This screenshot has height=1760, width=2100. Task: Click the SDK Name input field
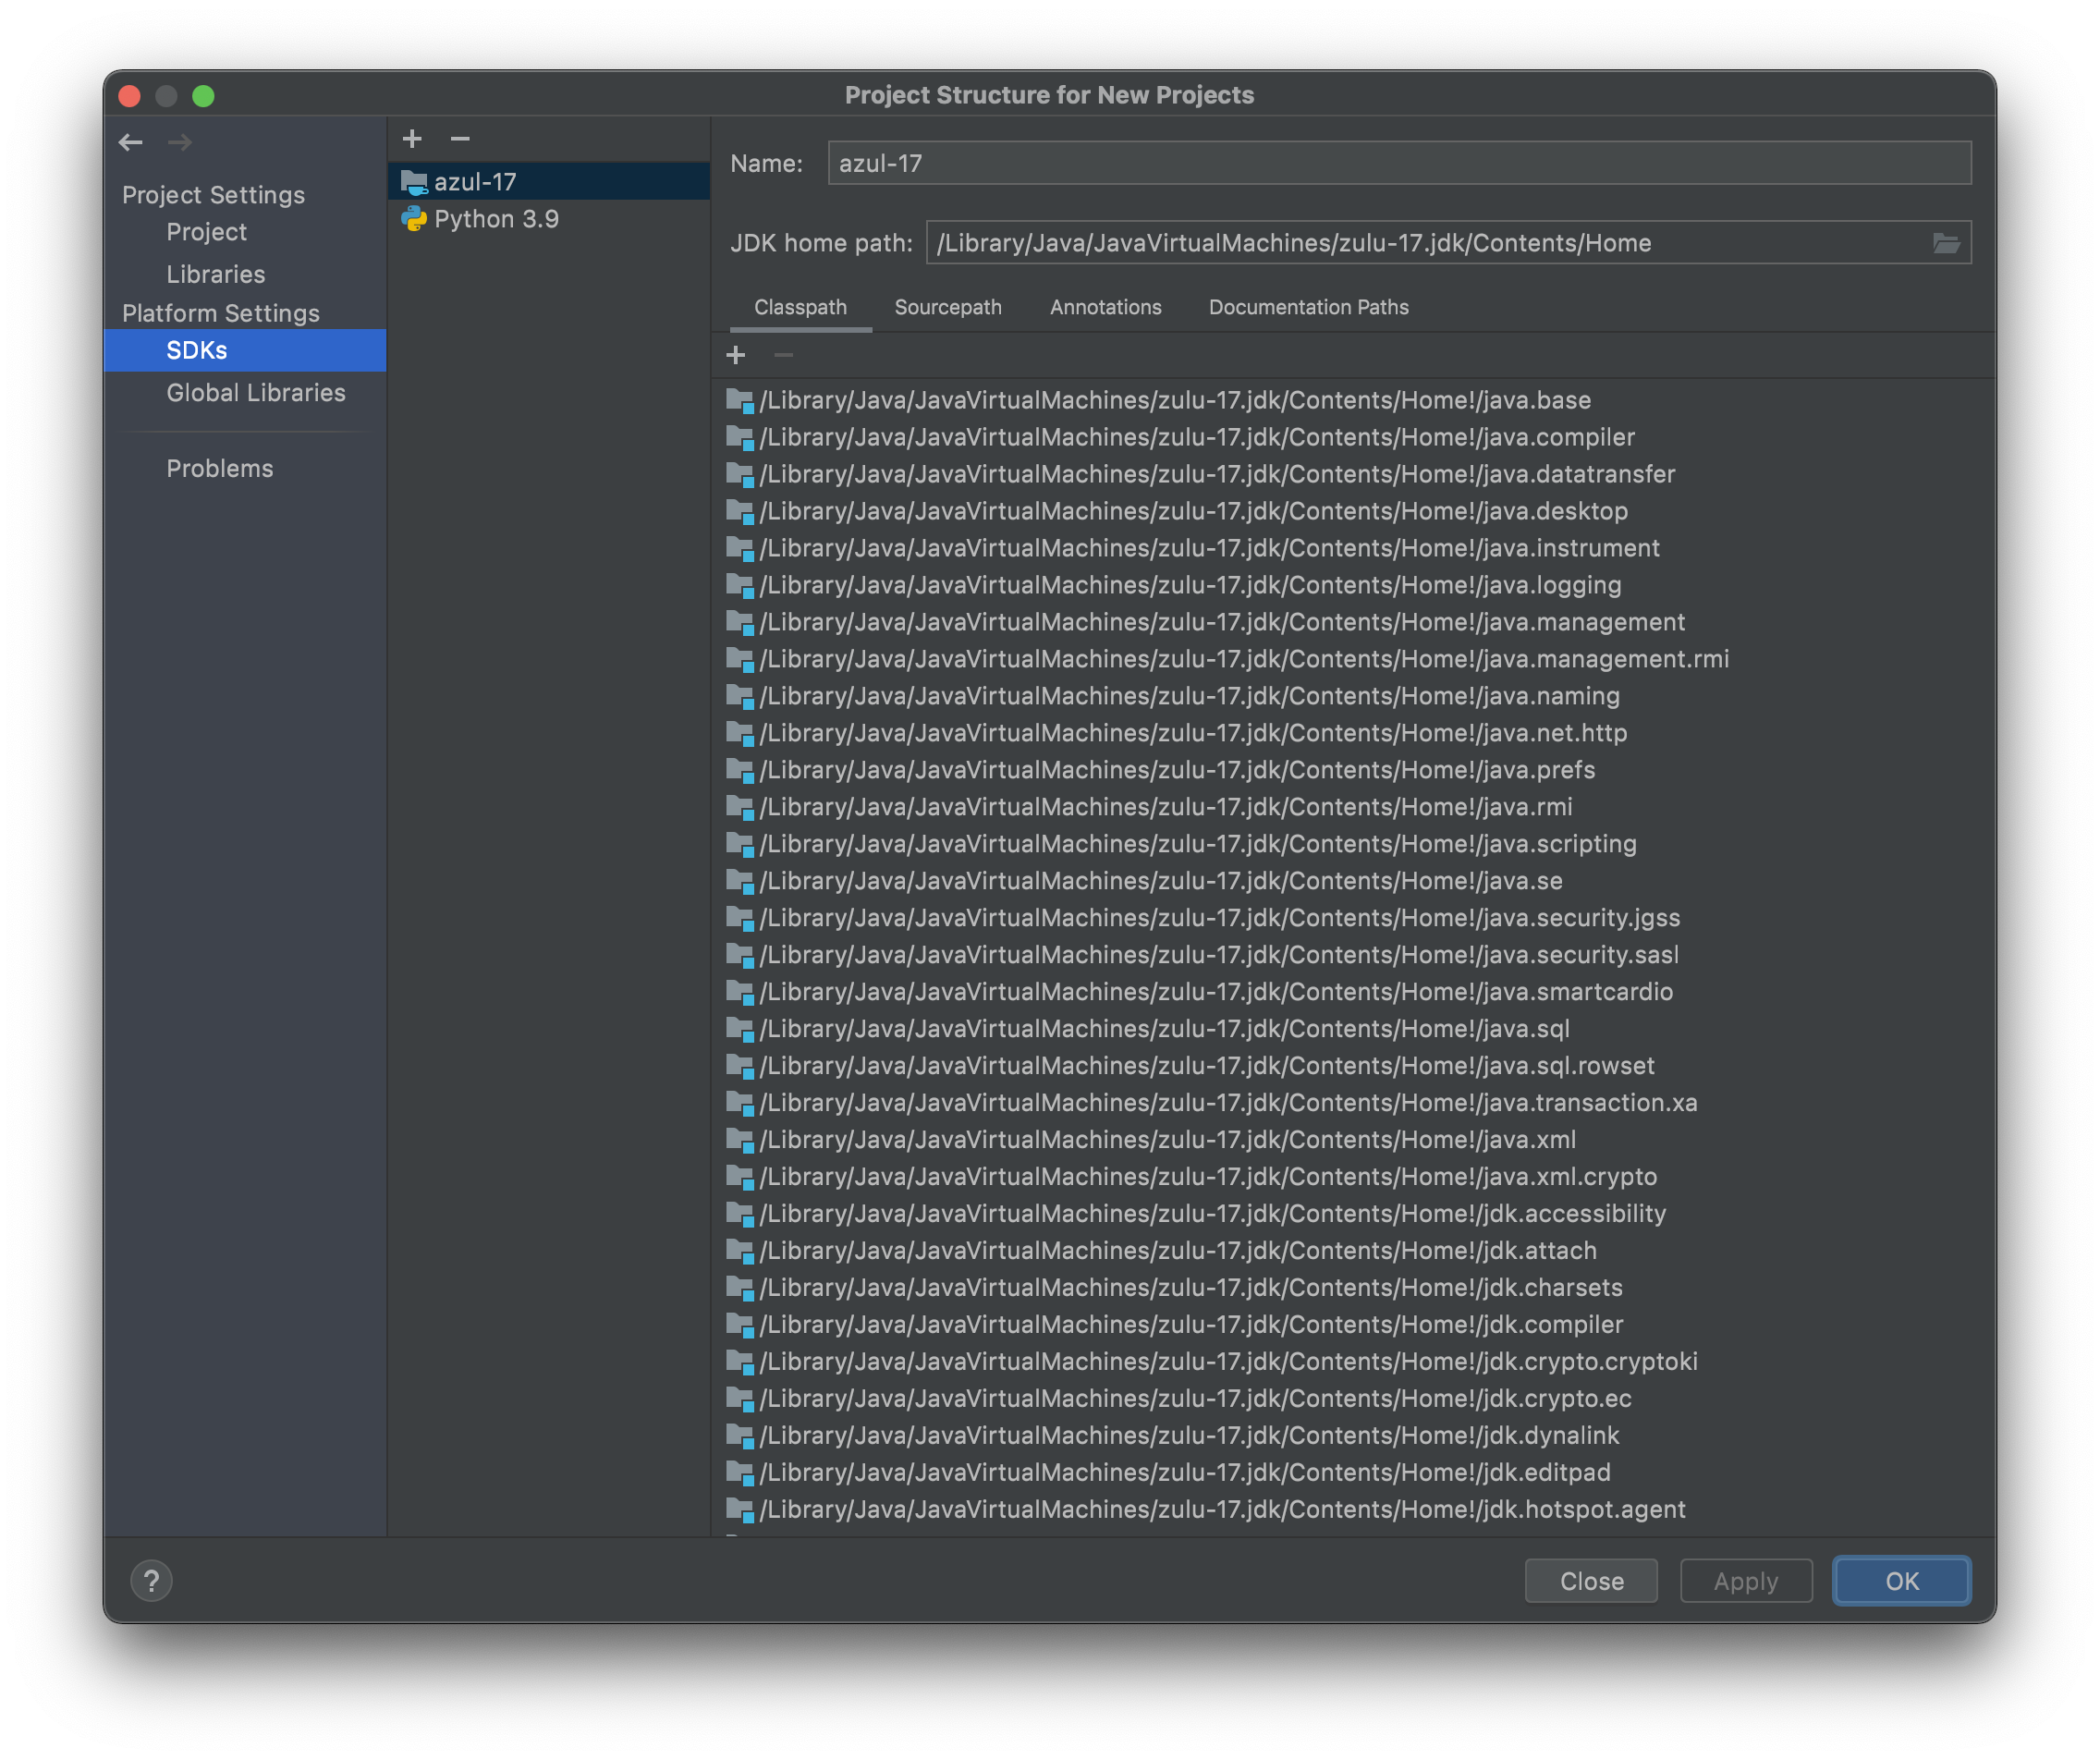coord(1399,163)
